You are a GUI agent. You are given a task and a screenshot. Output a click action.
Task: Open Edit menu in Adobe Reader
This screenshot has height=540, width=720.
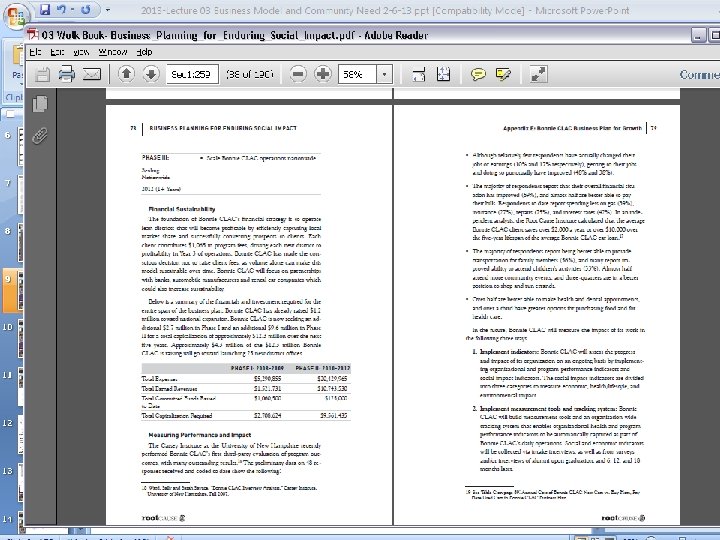(57, 52)
